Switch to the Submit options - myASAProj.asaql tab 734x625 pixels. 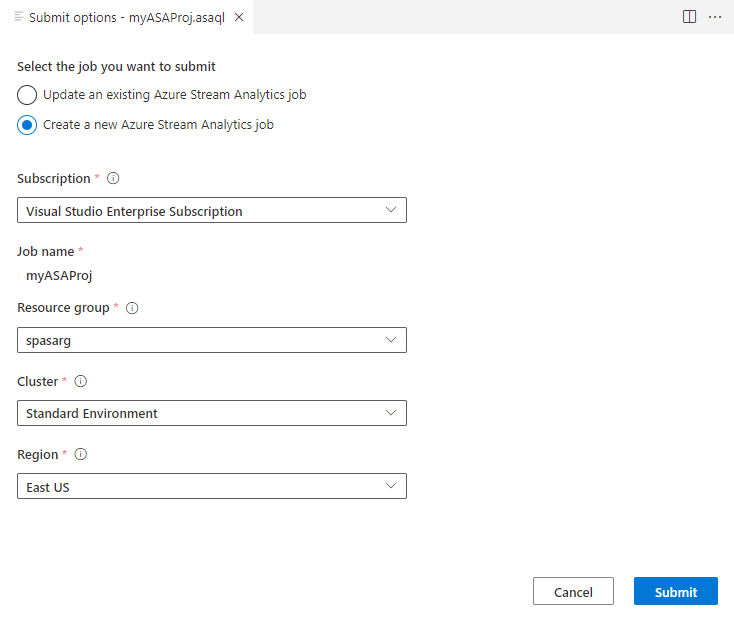pyautogui.click(x=126, y=17)
